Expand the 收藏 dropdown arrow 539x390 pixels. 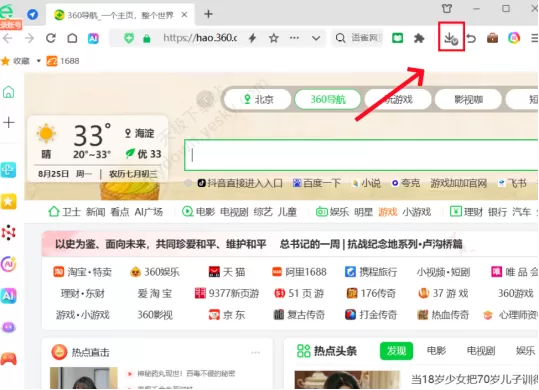pos(38,61)
